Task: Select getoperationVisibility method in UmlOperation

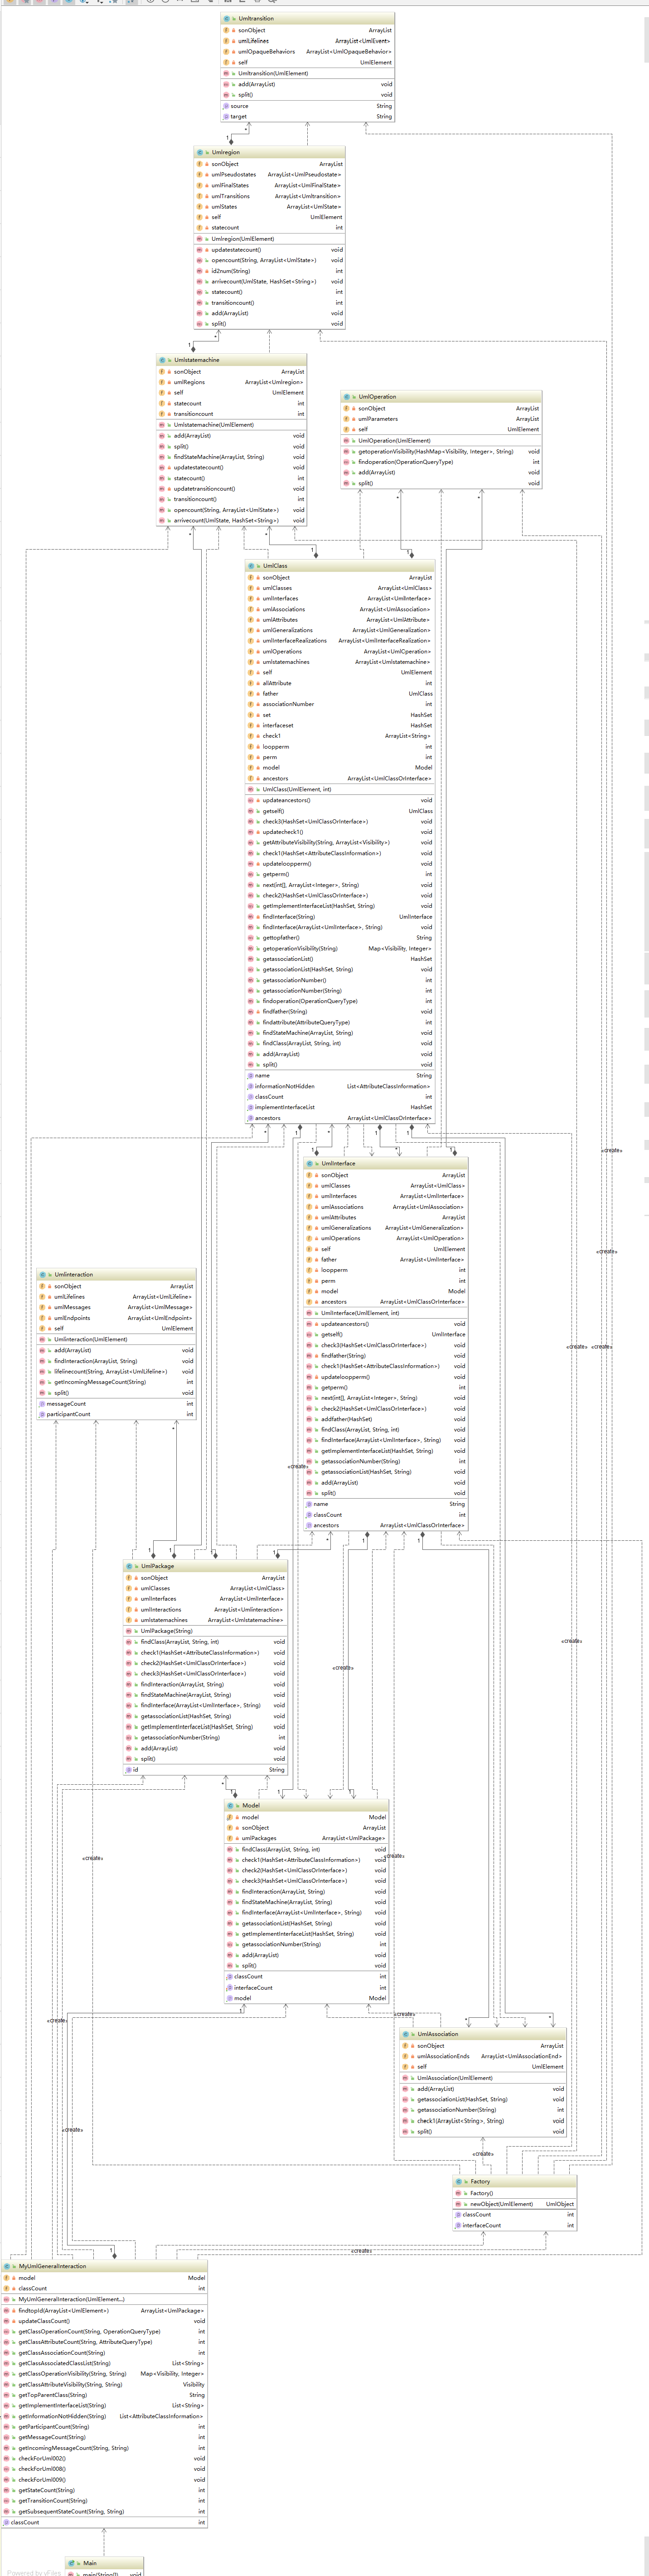Action: pyautogui.click(x=441, y=452)
